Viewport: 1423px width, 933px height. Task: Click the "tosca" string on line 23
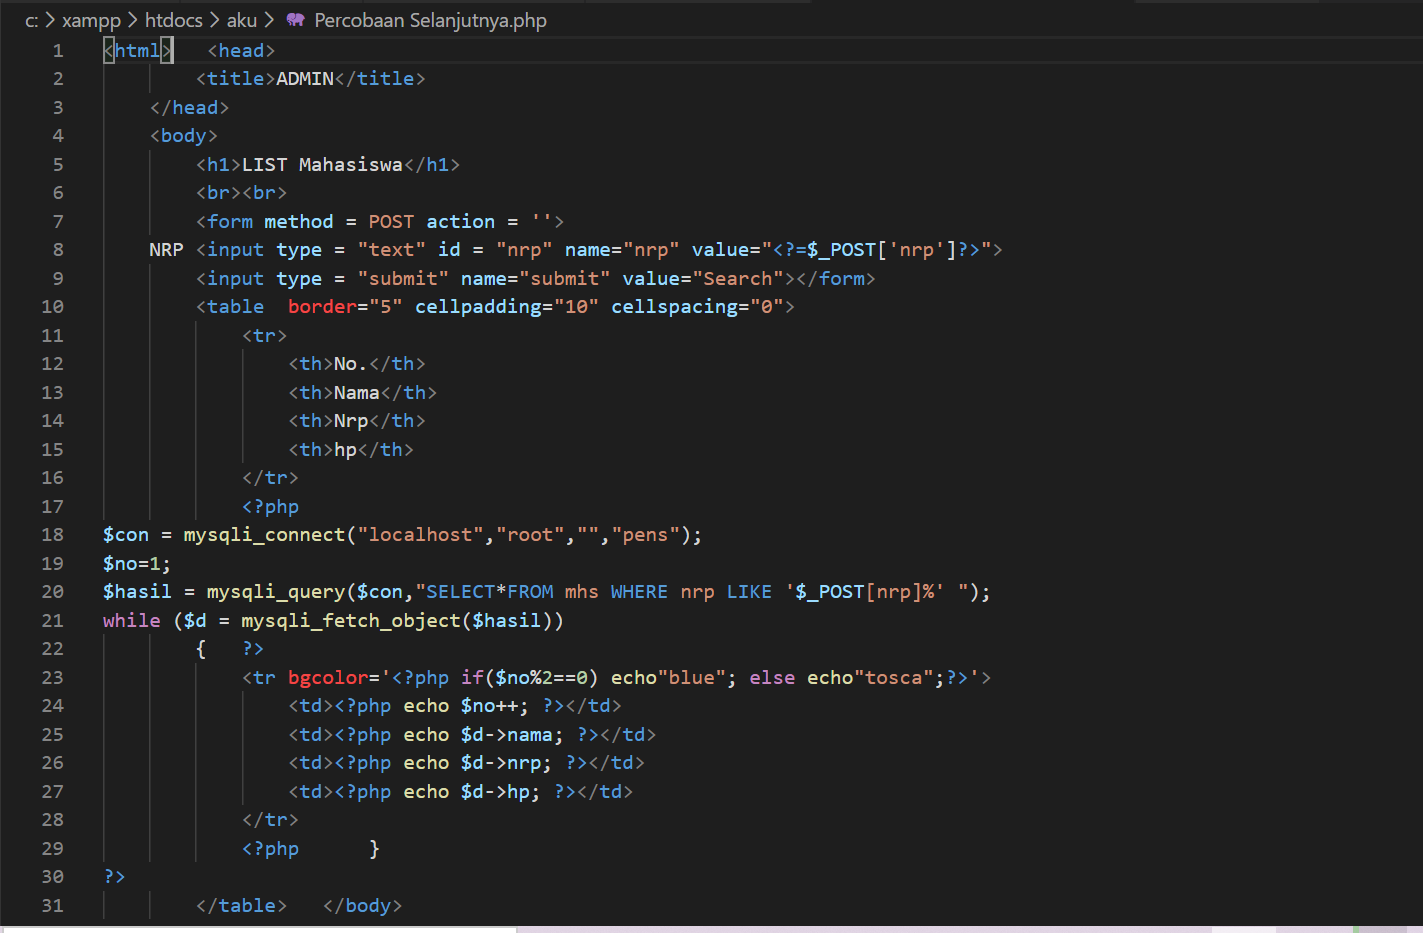click(x=893, y=678)
